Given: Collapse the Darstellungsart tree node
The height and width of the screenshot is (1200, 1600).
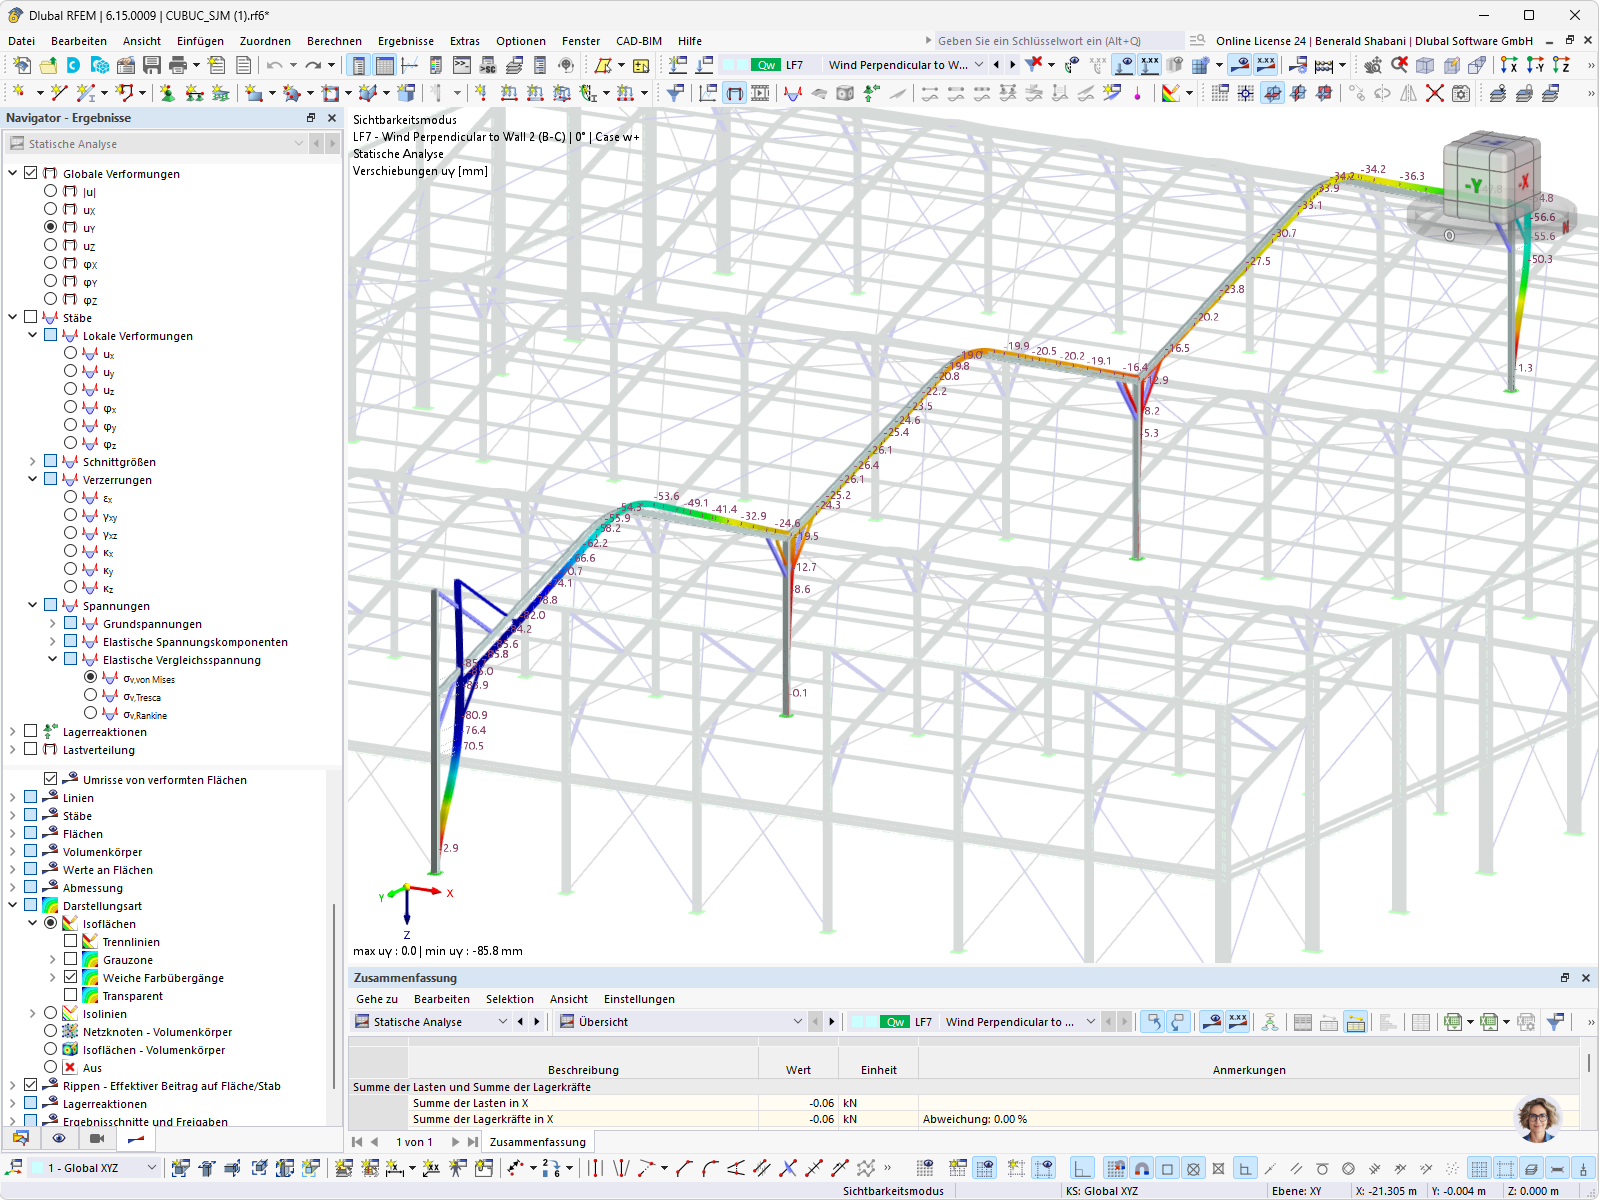Looking at the screenshot, I should click(x=13, y=905).
